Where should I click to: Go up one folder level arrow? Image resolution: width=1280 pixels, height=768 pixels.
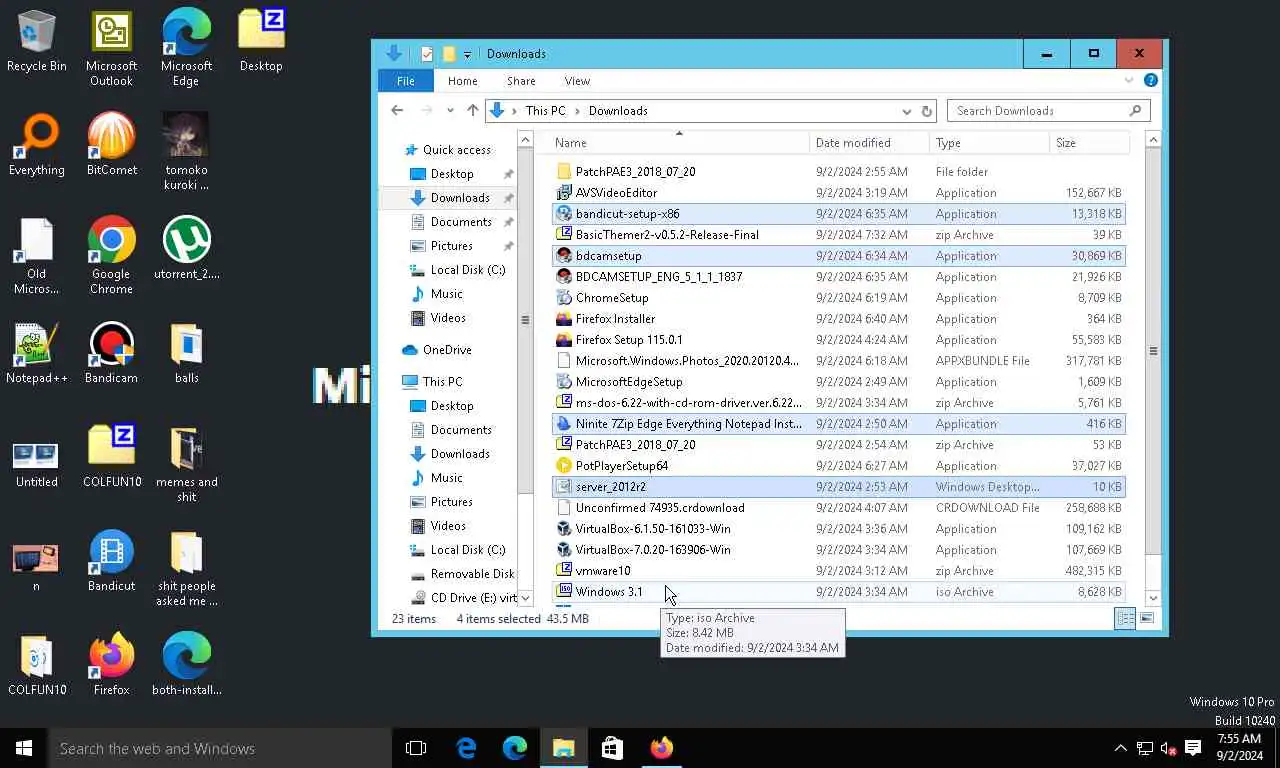[x=473, y=111]
